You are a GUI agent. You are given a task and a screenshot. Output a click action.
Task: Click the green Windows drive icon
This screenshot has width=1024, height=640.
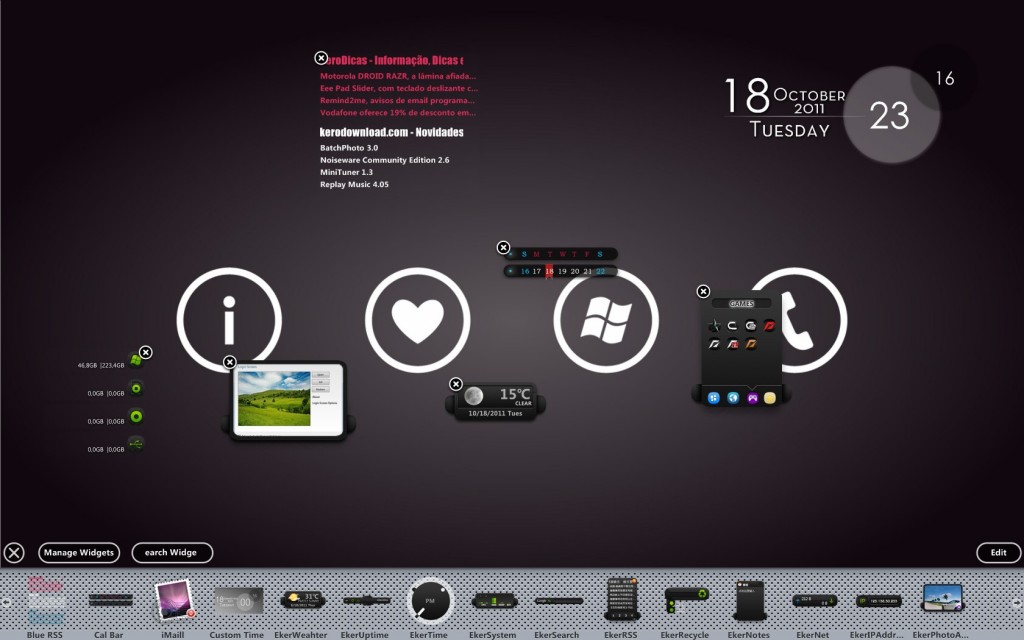(135, 360)
